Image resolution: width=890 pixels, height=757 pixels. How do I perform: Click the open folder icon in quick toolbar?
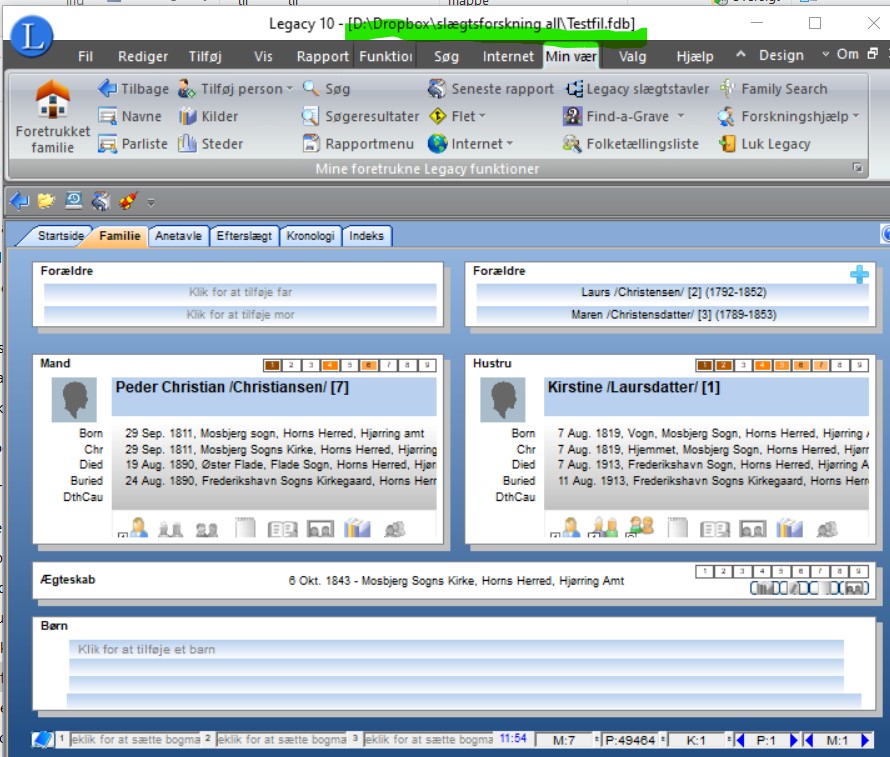46,201
